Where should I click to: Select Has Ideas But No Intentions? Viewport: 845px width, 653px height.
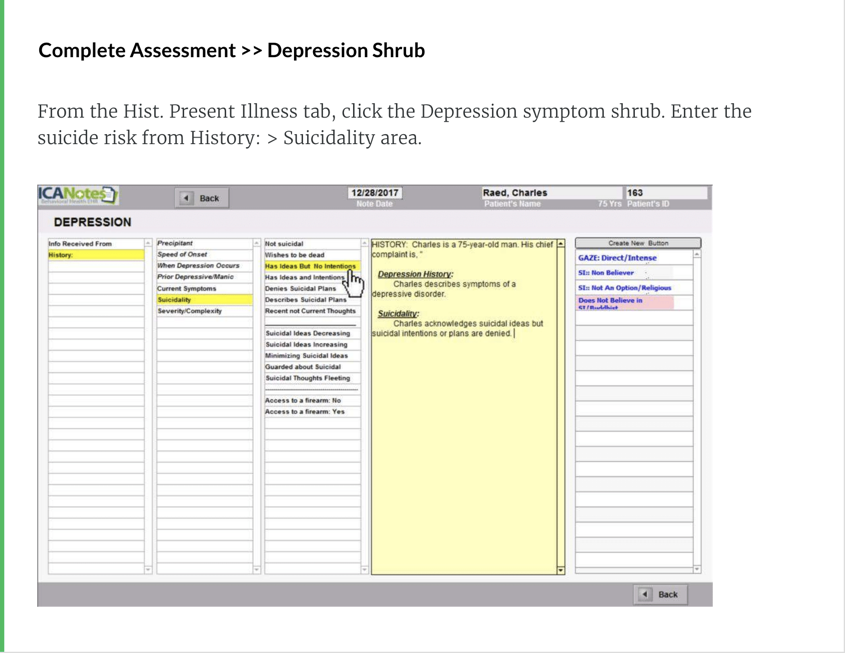click(x=310, y=266)
